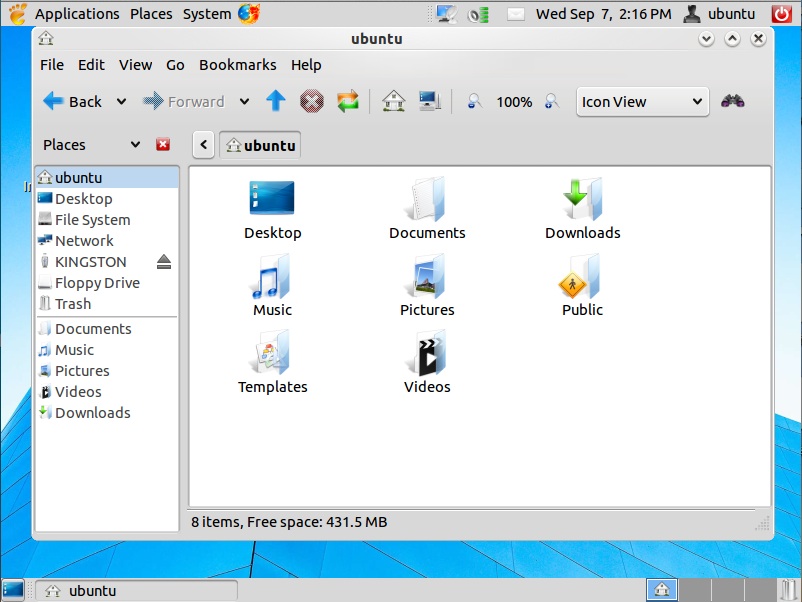This screenshot has height=602, width=802.
Task: Open Pictures bookmark in the sidebar
Action: click(107, 370)
